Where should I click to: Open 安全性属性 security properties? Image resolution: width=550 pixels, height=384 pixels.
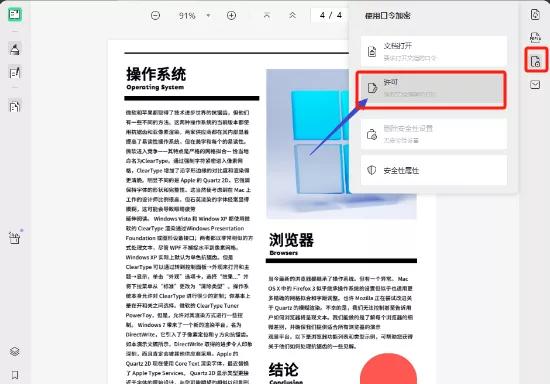coord(434,170)
